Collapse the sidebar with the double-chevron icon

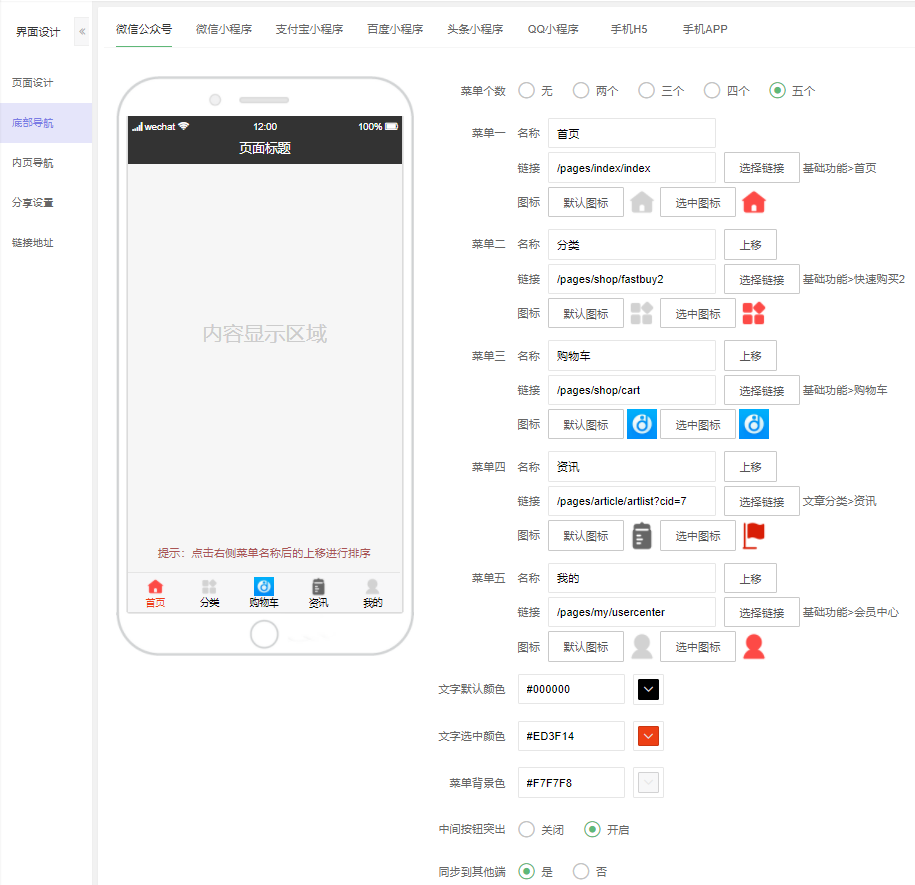pyautogui.click(x=82, y=32)
